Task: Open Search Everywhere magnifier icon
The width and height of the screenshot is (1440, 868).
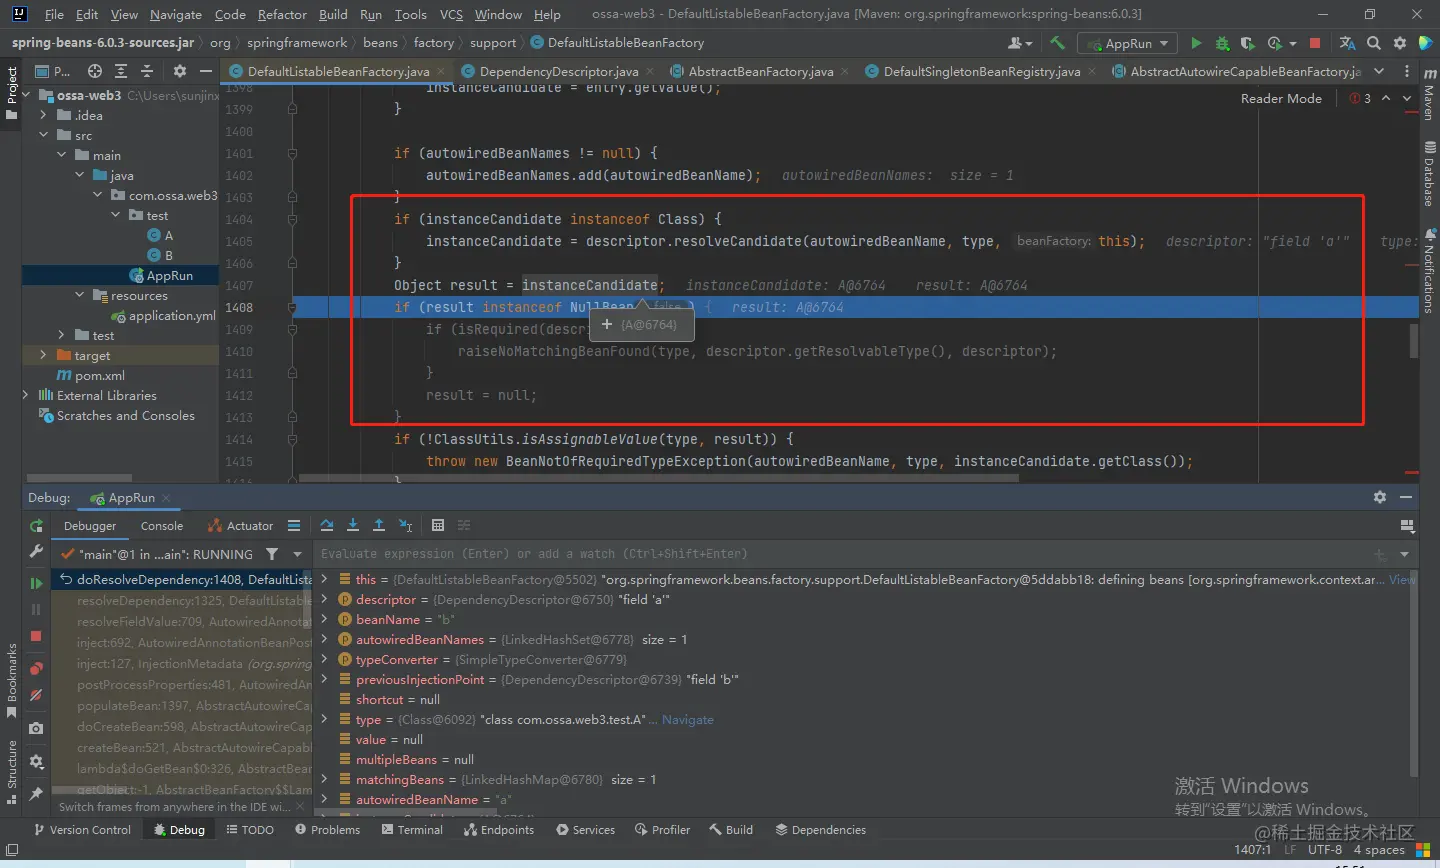Action: tap(1374, 43)
